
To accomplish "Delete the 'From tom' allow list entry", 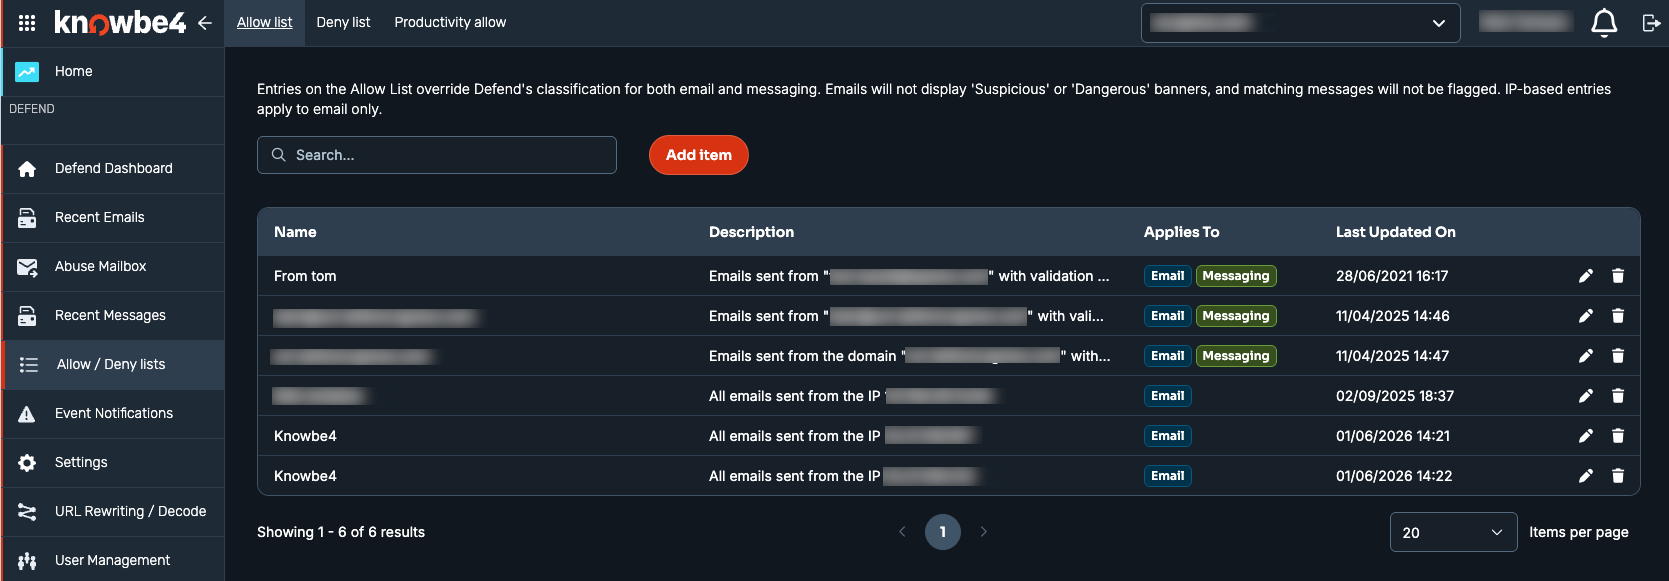I will 1618,276.
